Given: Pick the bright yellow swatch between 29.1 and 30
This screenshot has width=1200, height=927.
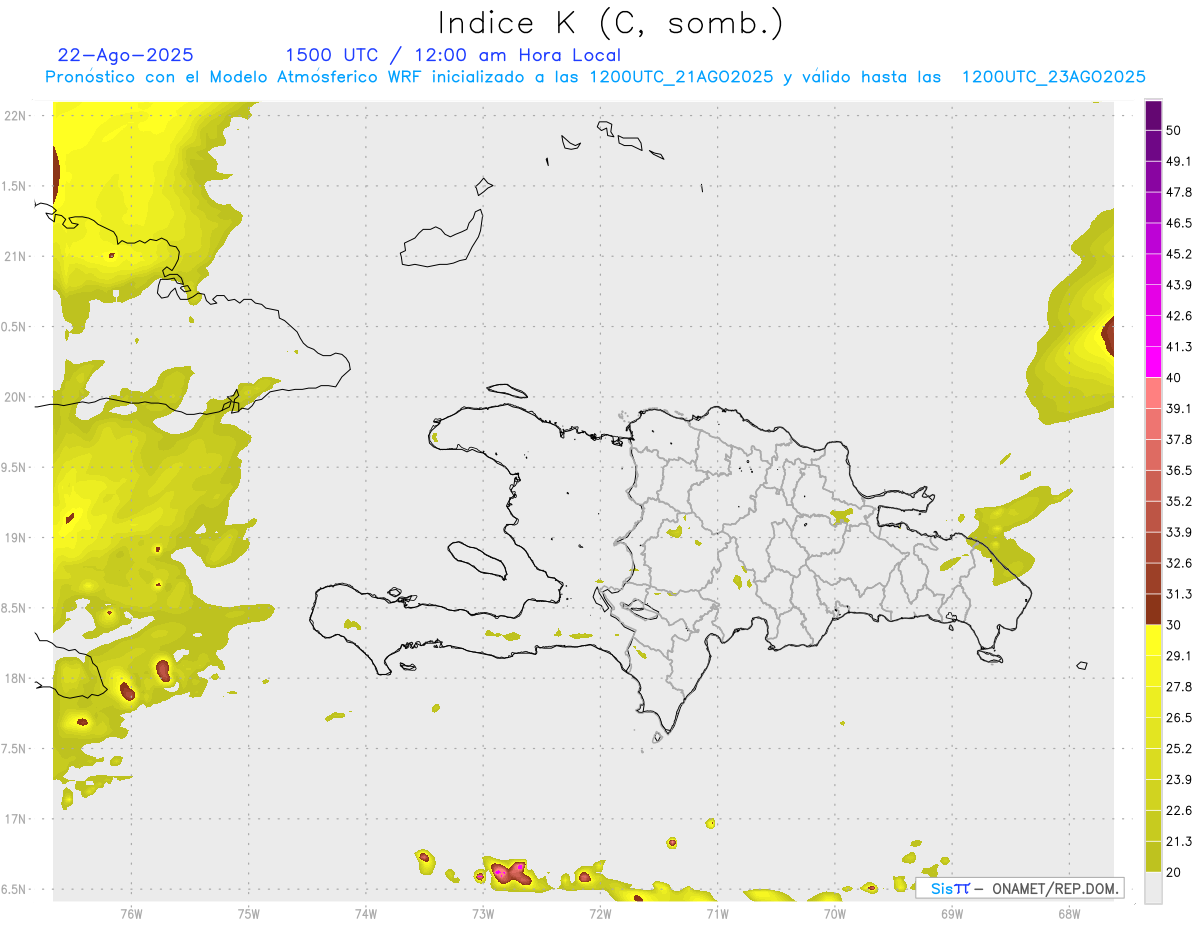Looking at the screenshot, I should tap(1153, 640).
